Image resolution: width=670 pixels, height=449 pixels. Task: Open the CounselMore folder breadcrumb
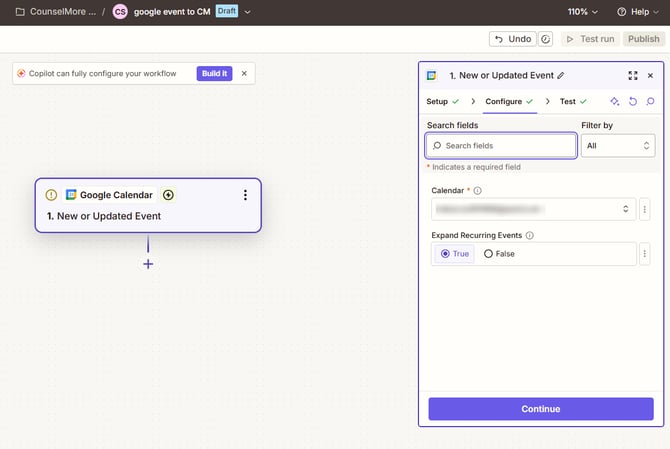pos(56,12)
